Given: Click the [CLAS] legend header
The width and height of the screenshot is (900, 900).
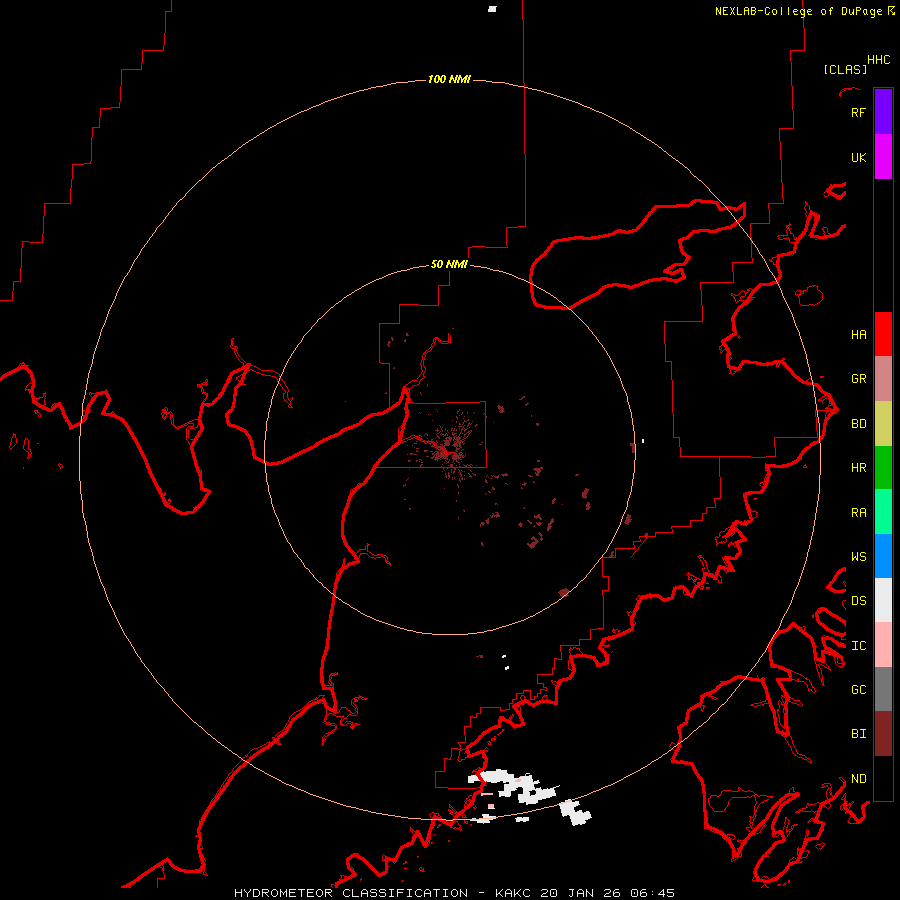Looking at the screenshot, I should click(845, 70).
